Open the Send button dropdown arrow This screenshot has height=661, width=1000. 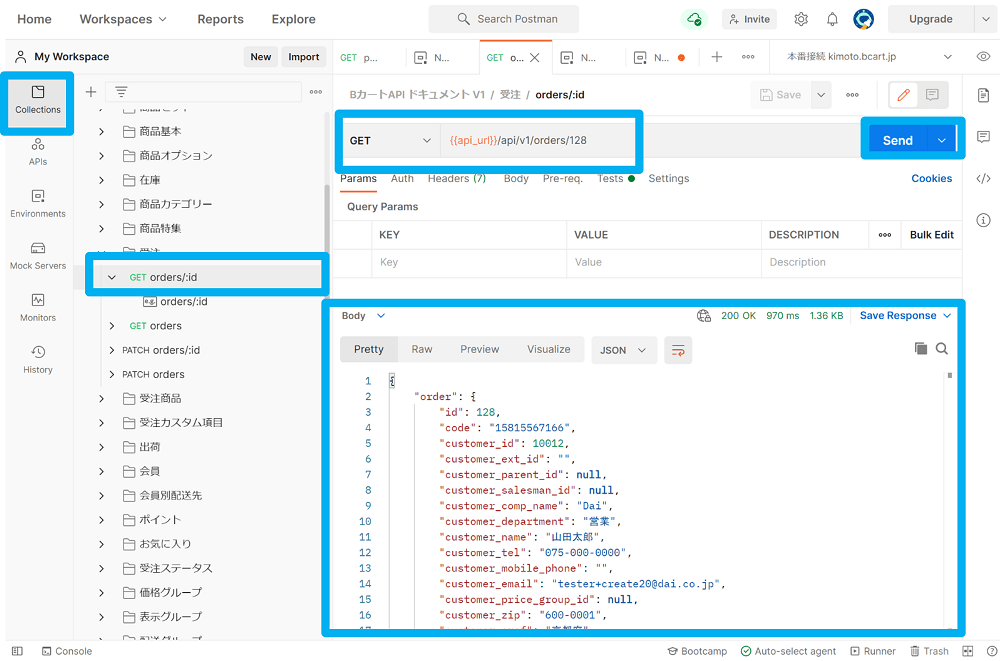click(942, 140)
